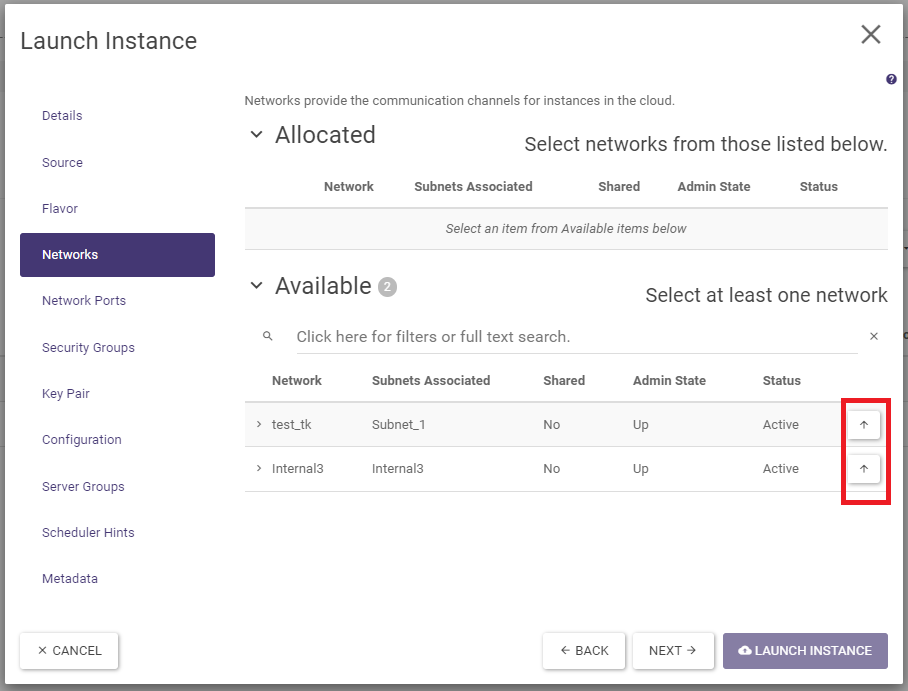908x691 pixels.
Task: Open the Details step
Action: [x=62, y=116]
